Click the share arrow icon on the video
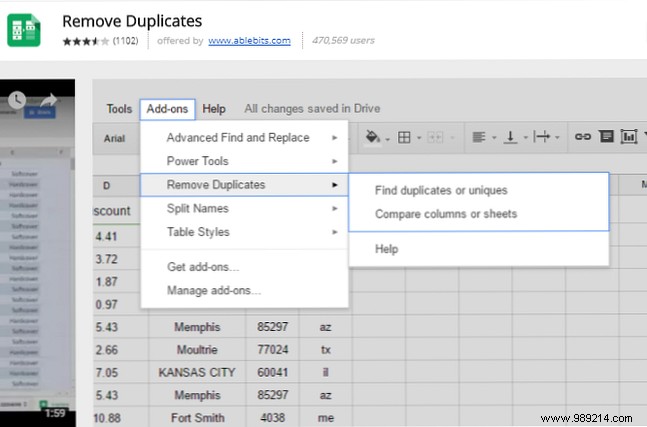The width and height of the screenshot is (647, 427). pos(49,99)
